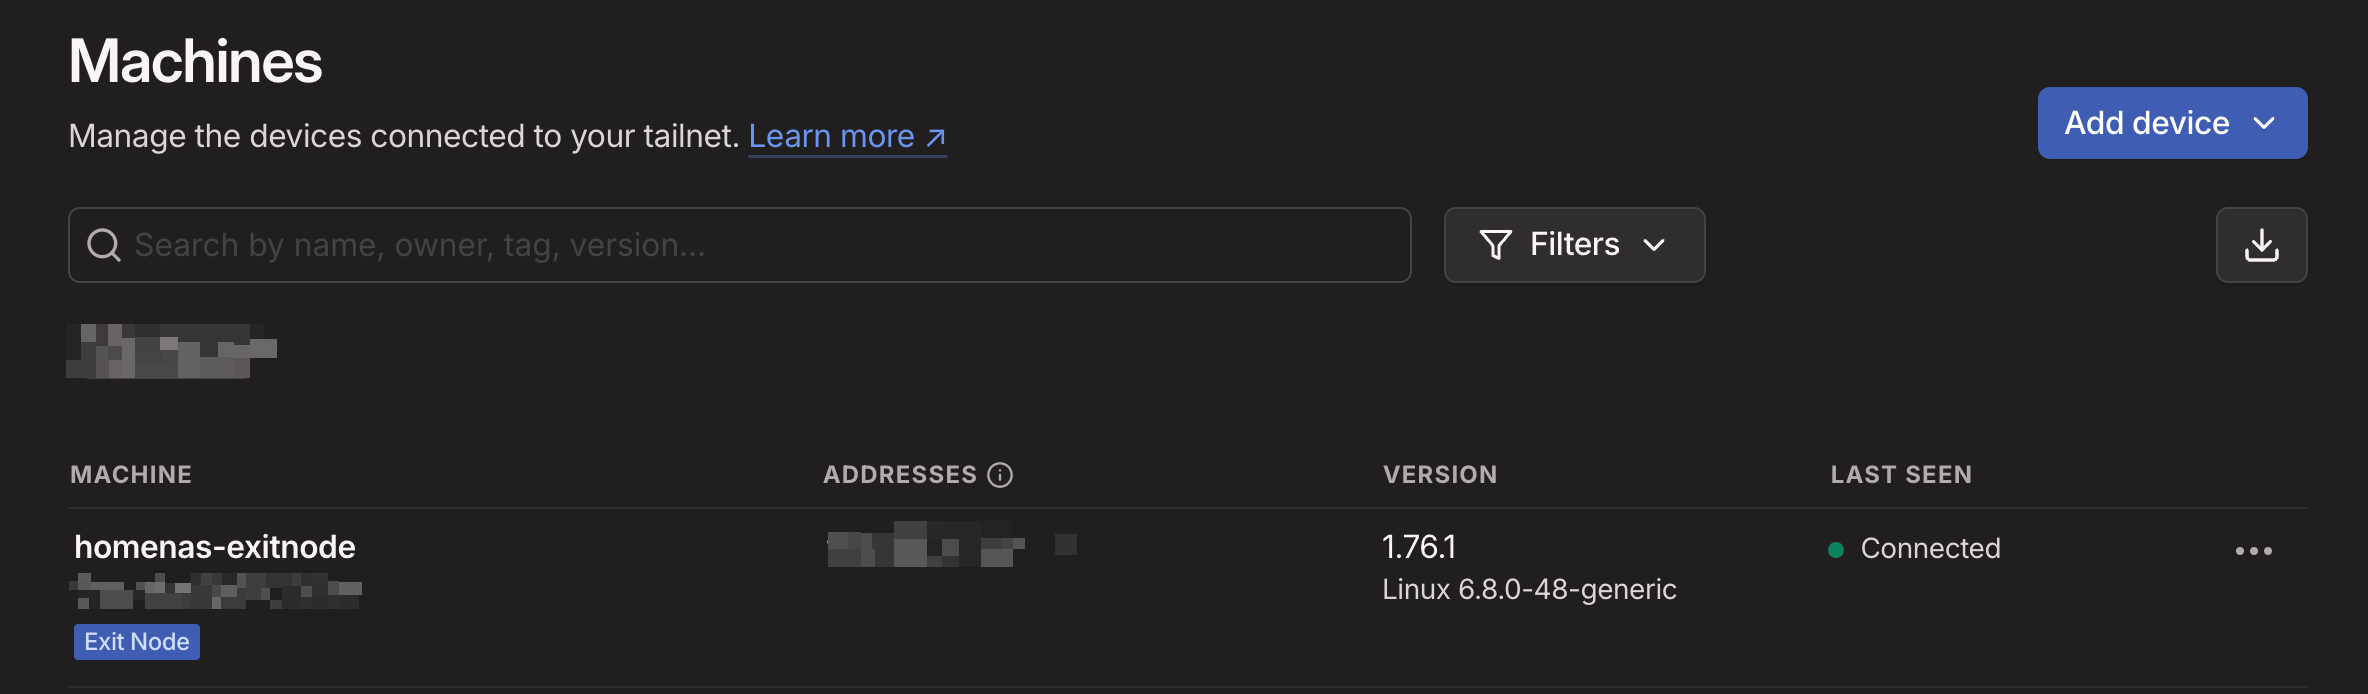This screenshot has width=2368, height=694.
Task: Toggle sorting by LAST SEEN column
Action: click(x=1901, y=474)
